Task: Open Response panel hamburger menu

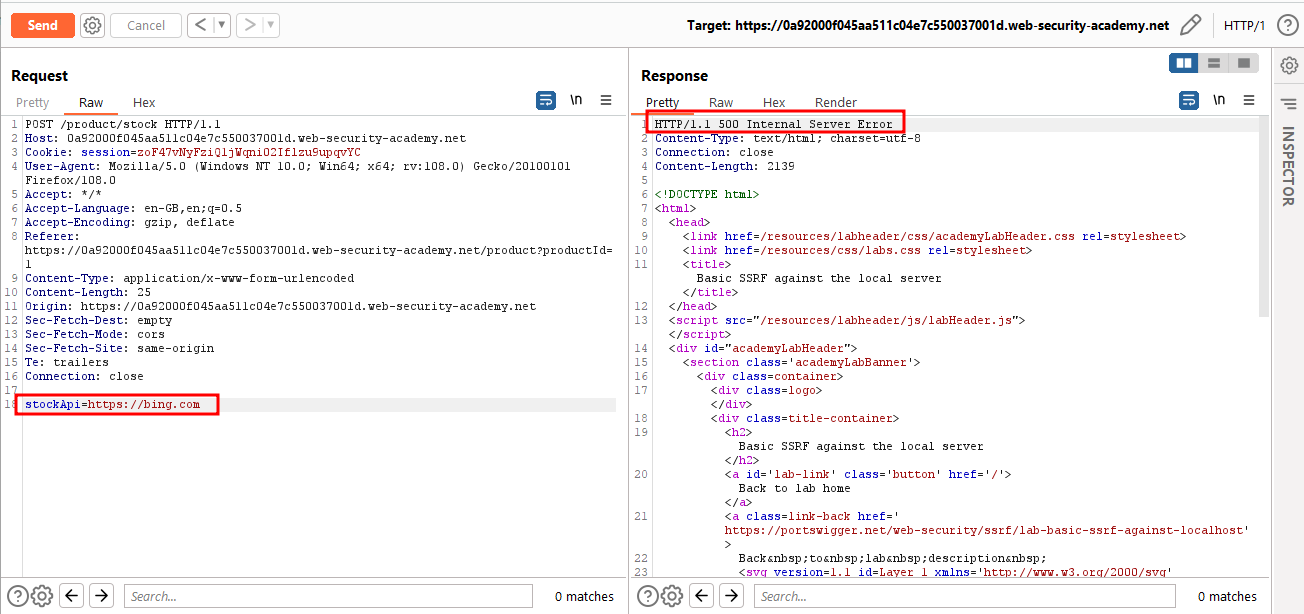Action: (1249, 100)
